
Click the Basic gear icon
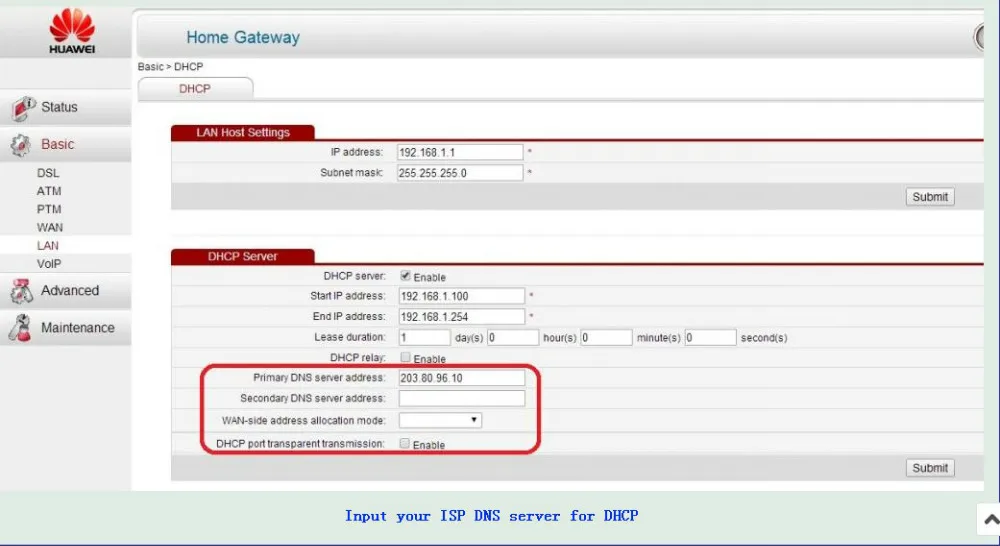point(20,145)
